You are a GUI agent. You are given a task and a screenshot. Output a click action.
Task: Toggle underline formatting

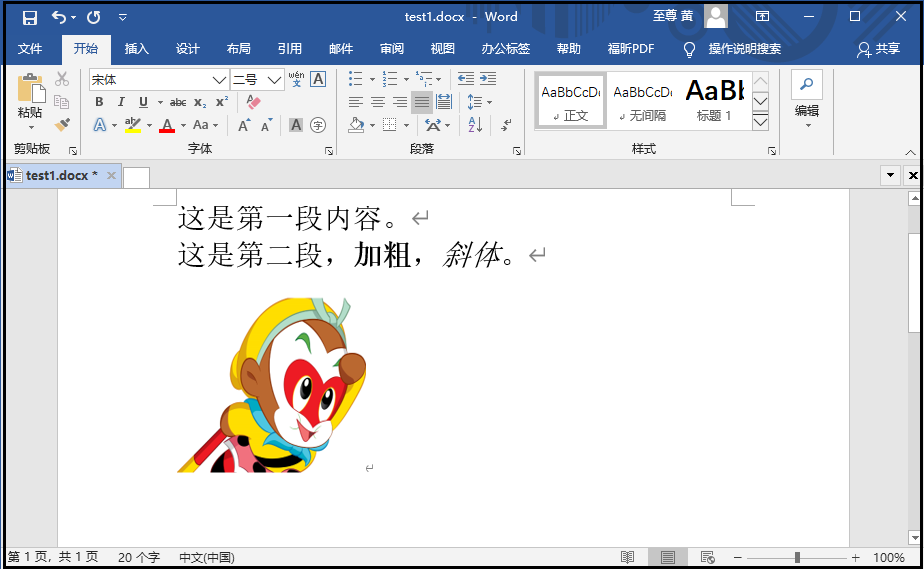pyautogui.click(x=143, y=102)
